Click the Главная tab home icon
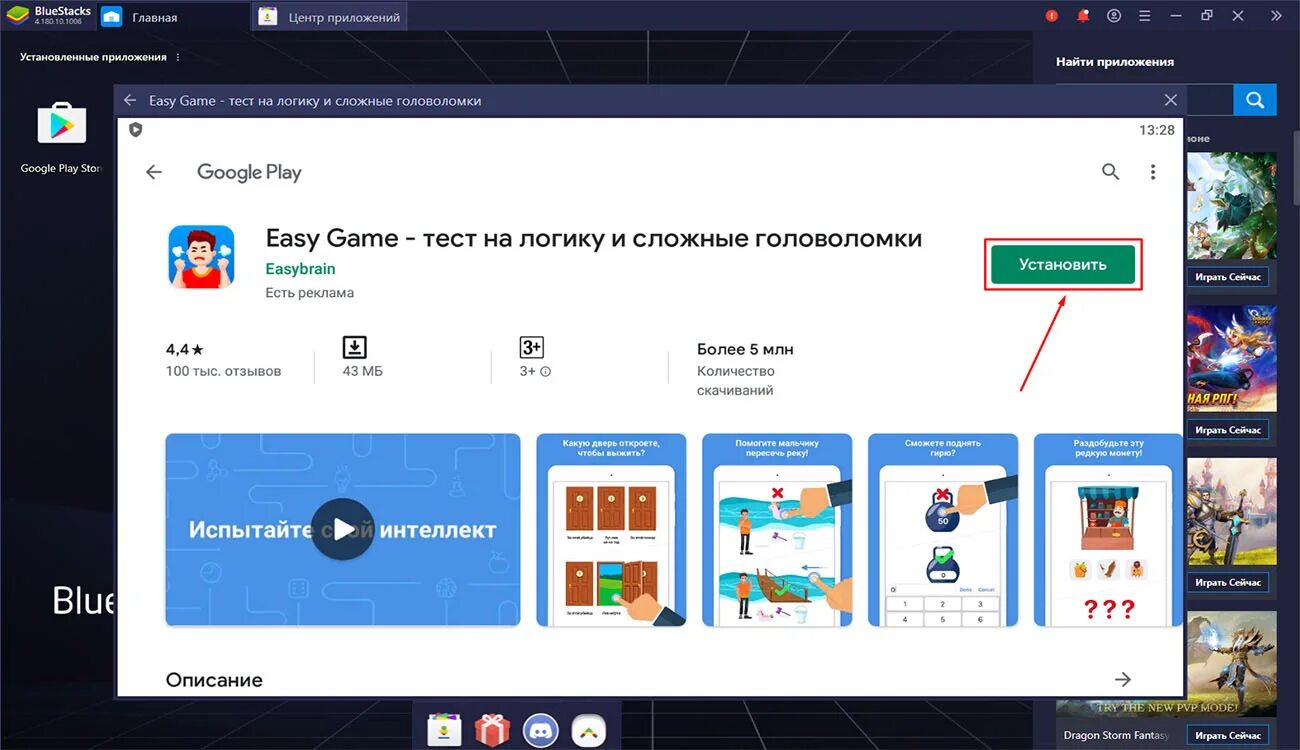Viewport: 1300px width, 750px height. point(112,17)
